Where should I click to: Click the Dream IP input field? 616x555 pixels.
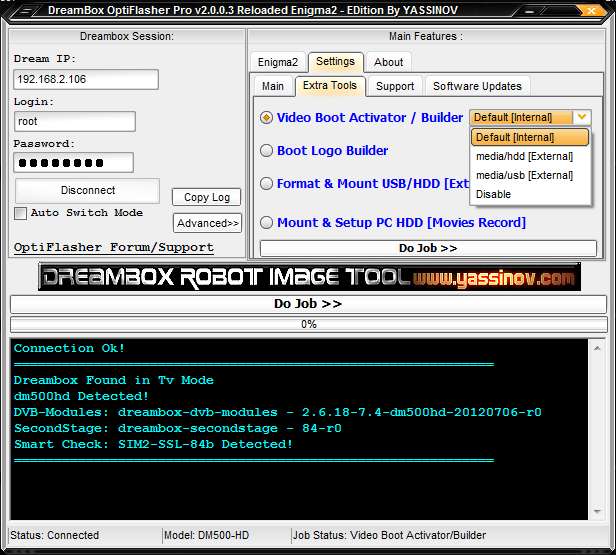(86, 79)
